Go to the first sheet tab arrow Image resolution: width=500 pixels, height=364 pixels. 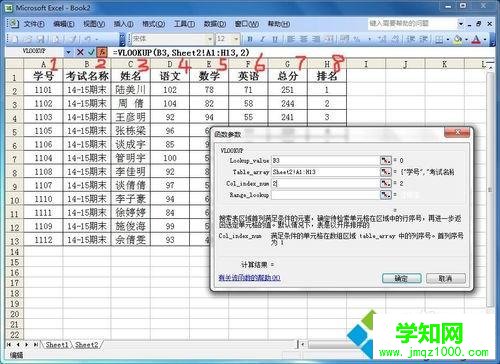(x=9, y=344)
